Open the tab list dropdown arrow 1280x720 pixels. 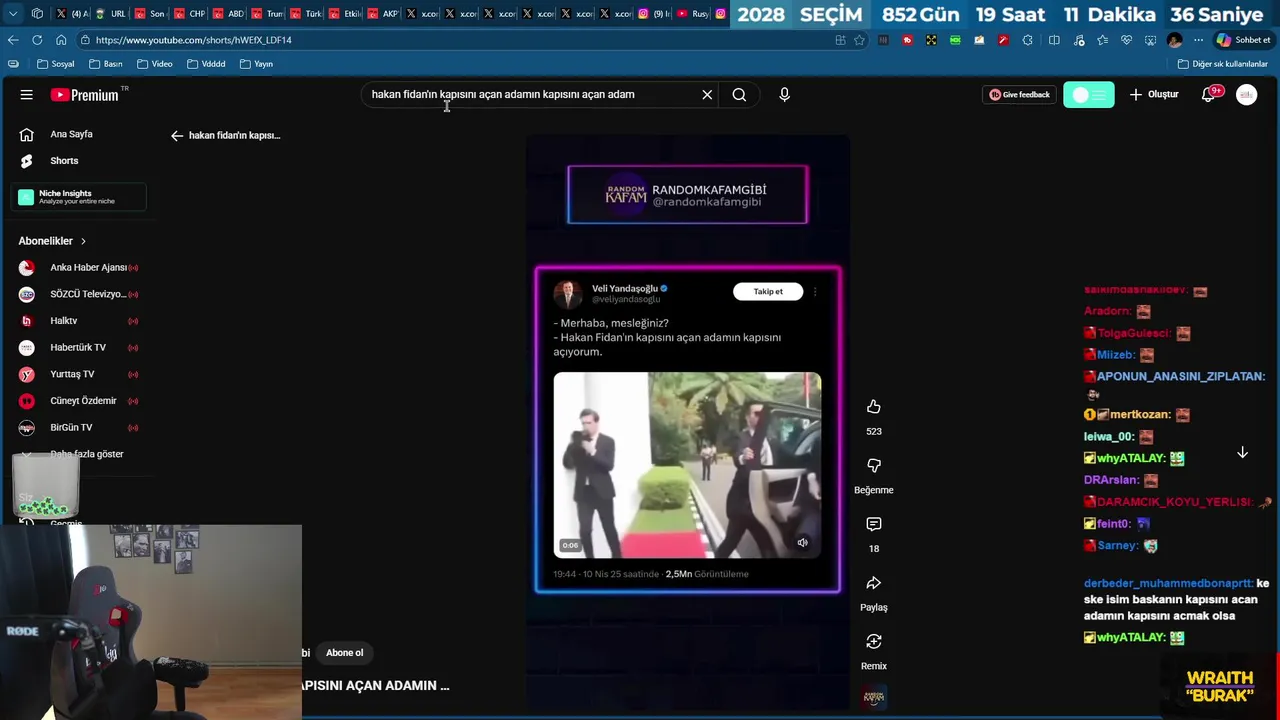point(13,14)
